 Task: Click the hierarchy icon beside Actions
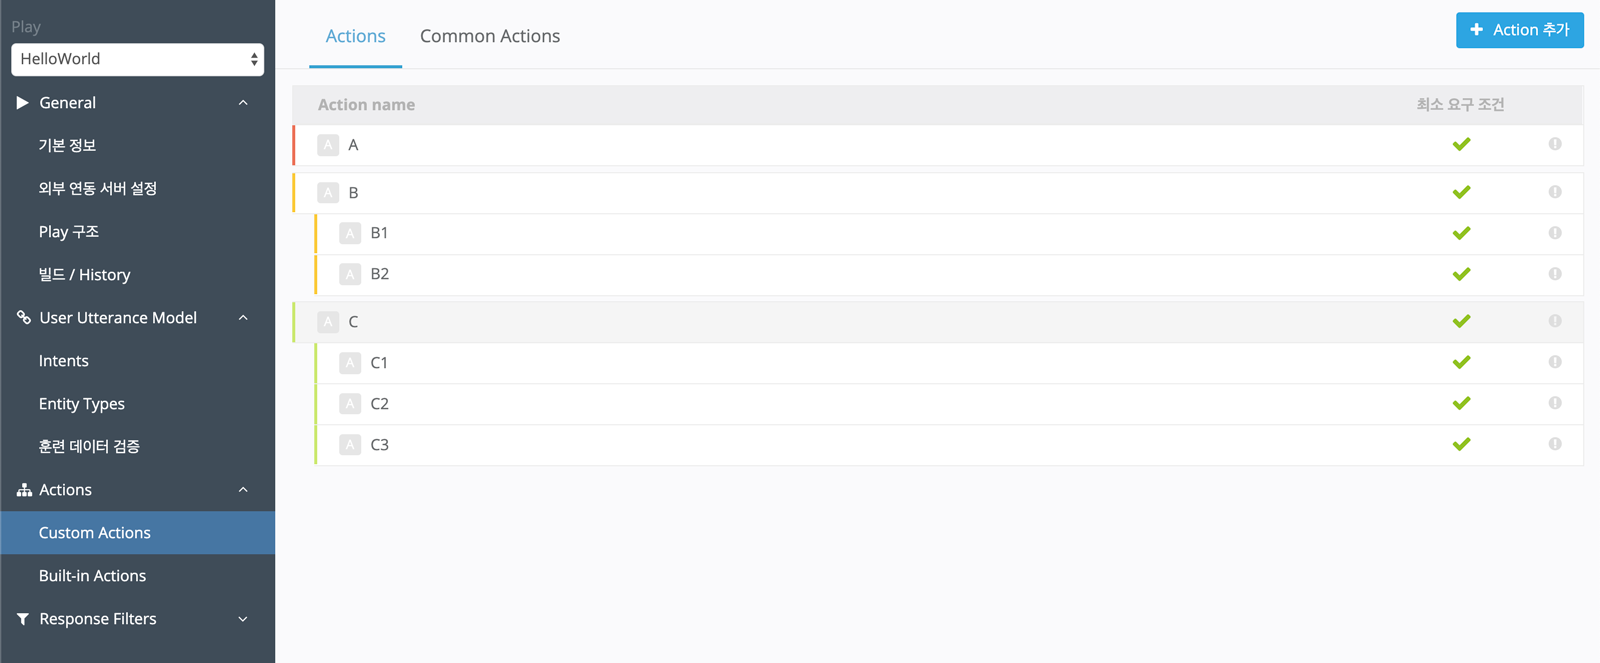tap(24, 490)
